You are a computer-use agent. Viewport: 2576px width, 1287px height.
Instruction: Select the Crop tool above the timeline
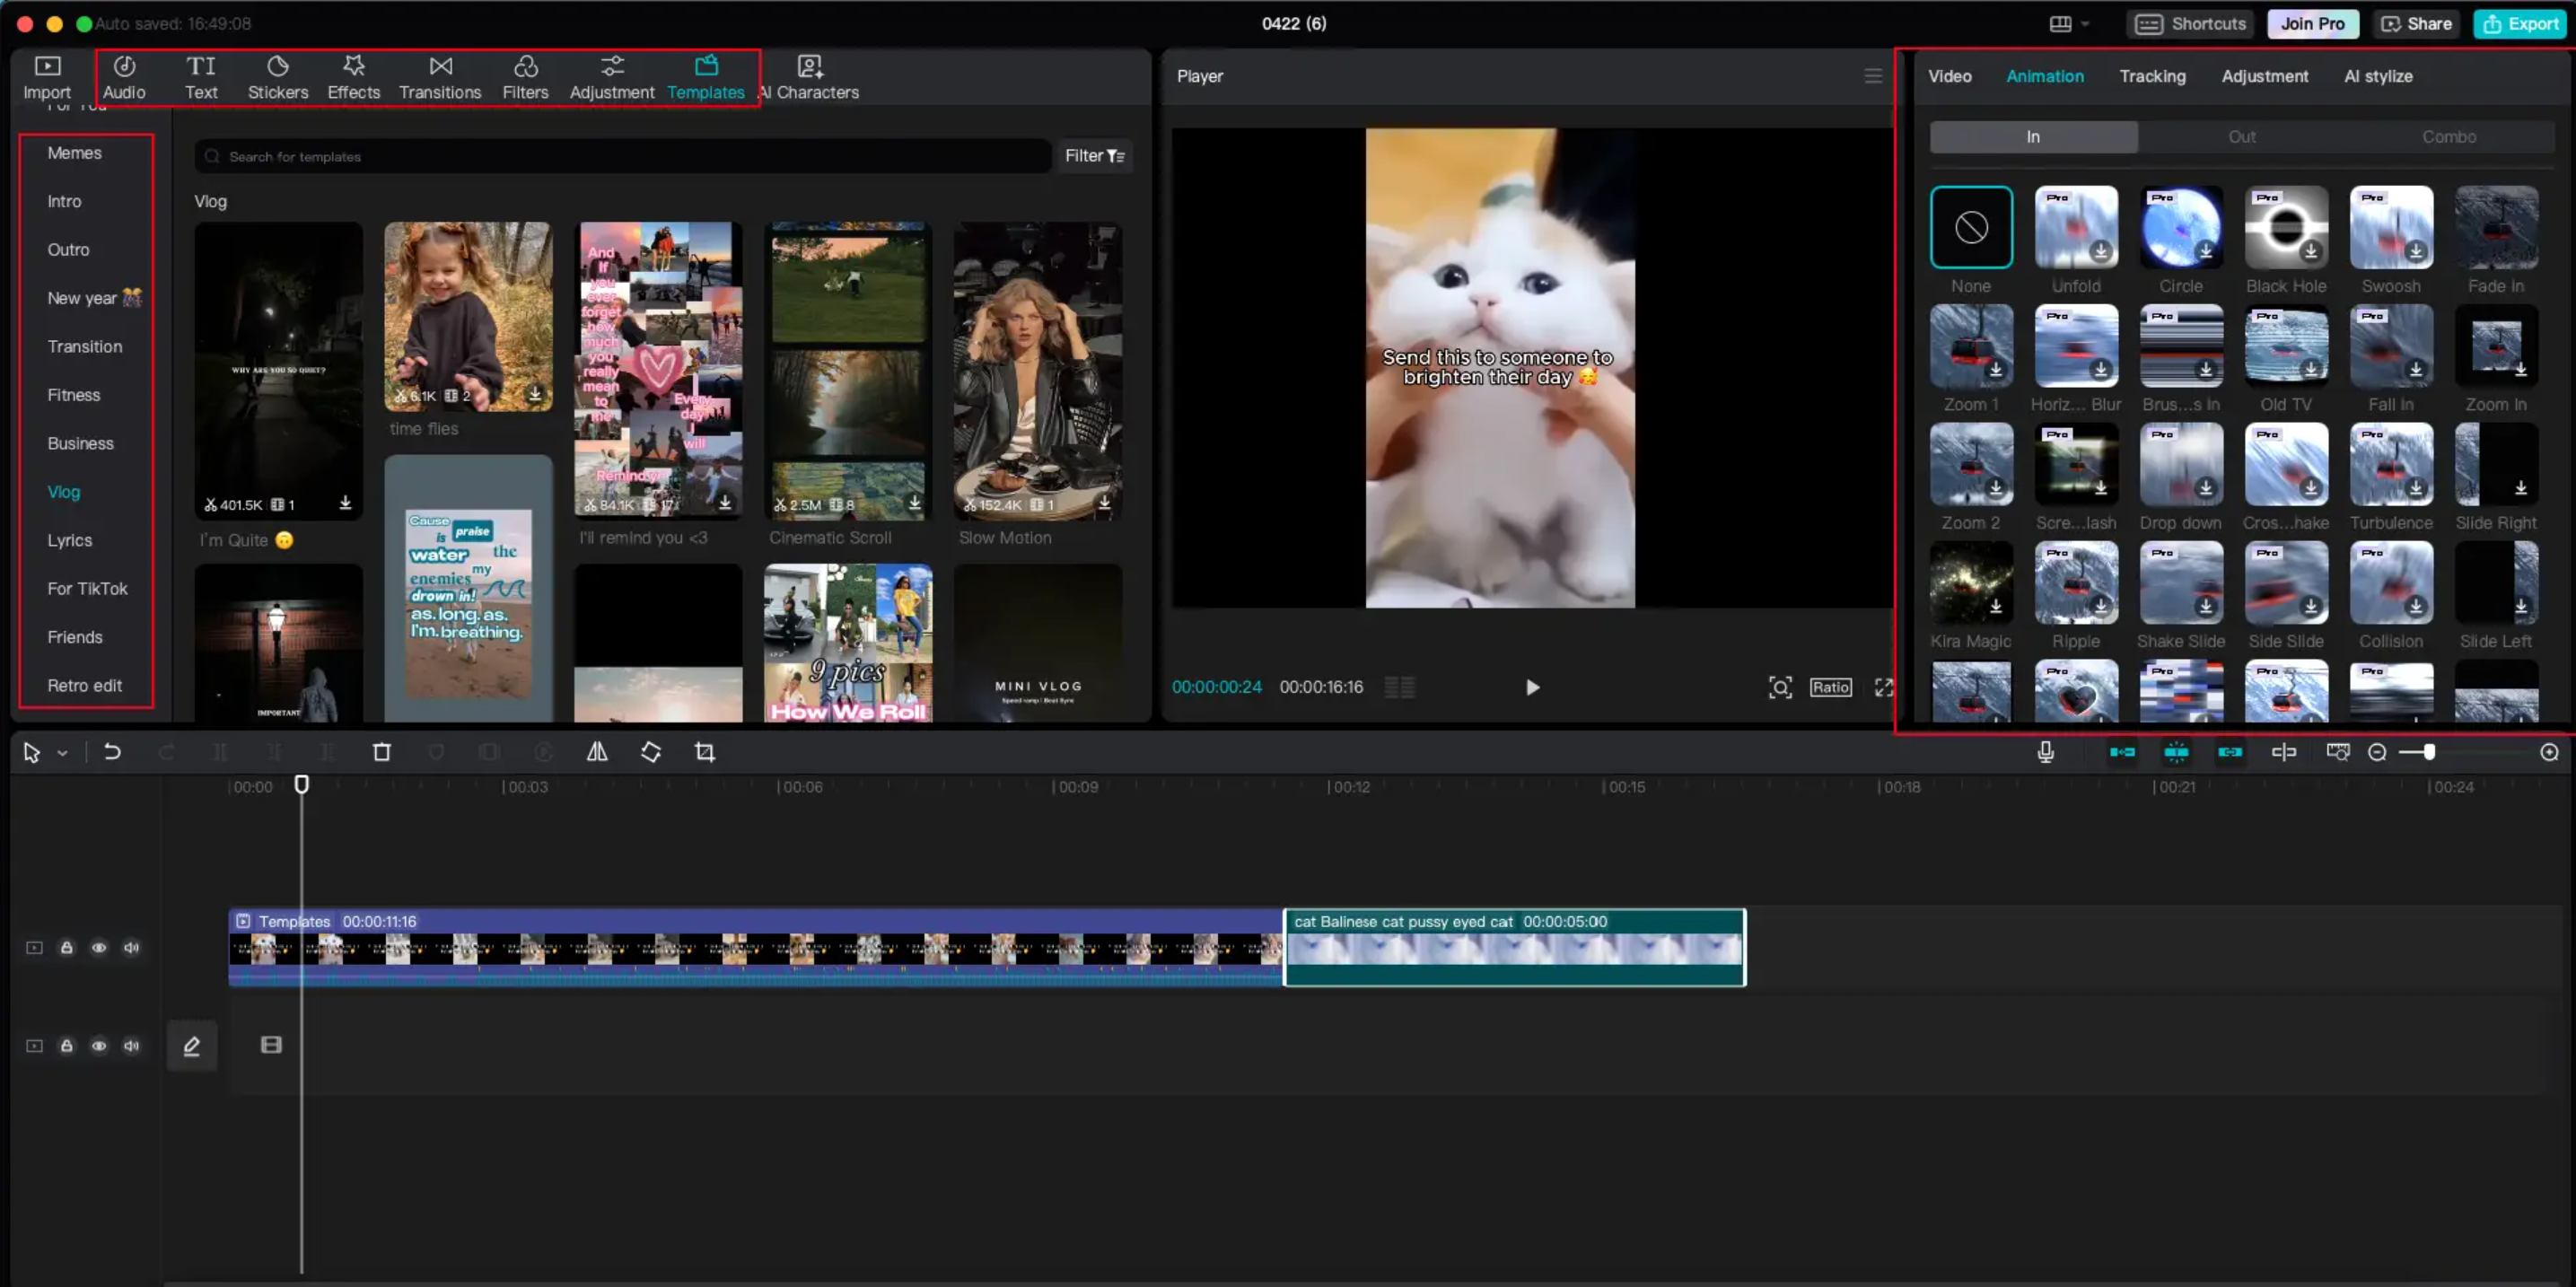[x=704, y=752]
